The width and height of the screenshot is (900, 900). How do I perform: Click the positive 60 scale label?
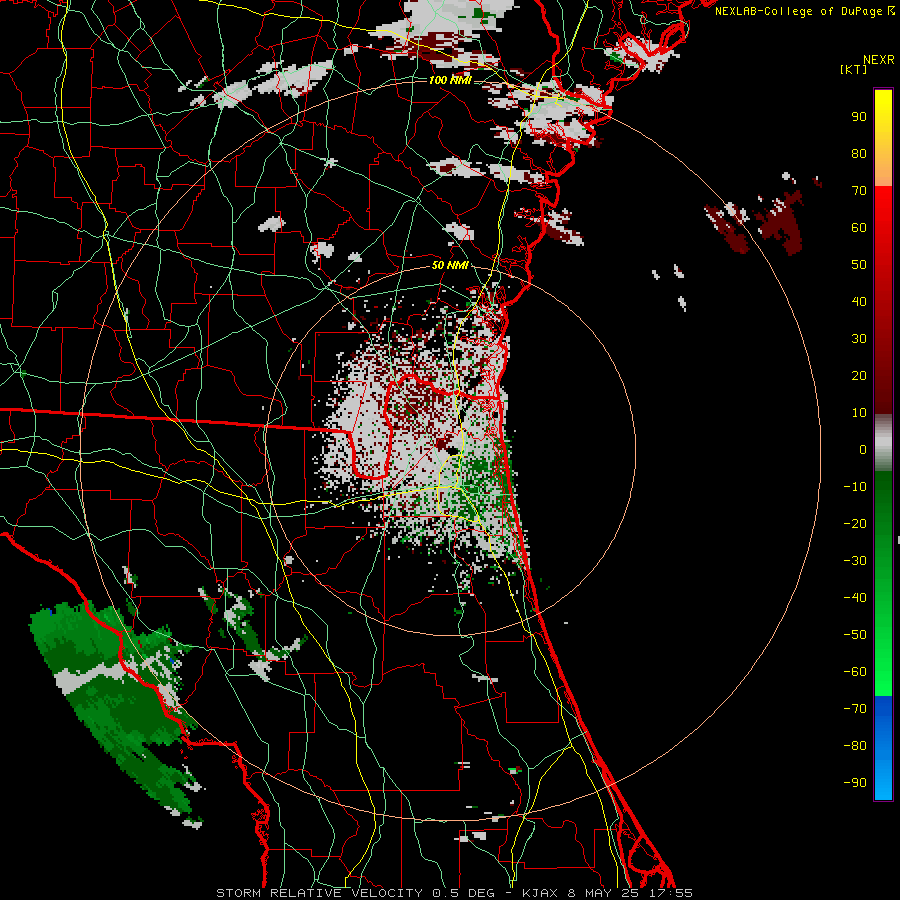859,228
